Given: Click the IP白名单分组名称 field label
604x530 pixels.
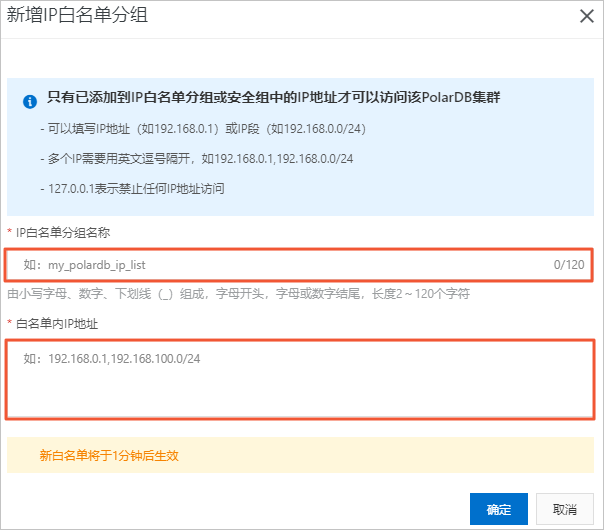Looking at the screenshot, I should 76,232.
